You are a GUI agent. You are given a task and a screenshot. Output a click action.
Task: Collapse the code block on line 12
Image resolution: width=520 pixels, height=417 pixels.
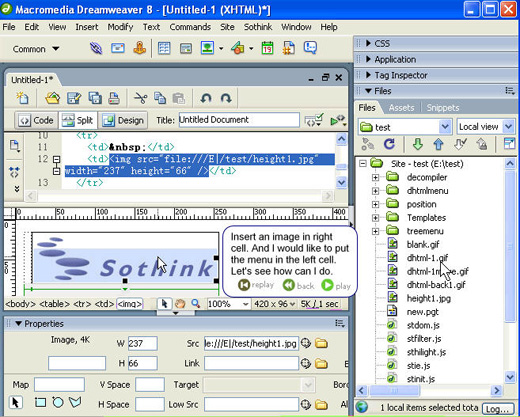pos(57,159)
